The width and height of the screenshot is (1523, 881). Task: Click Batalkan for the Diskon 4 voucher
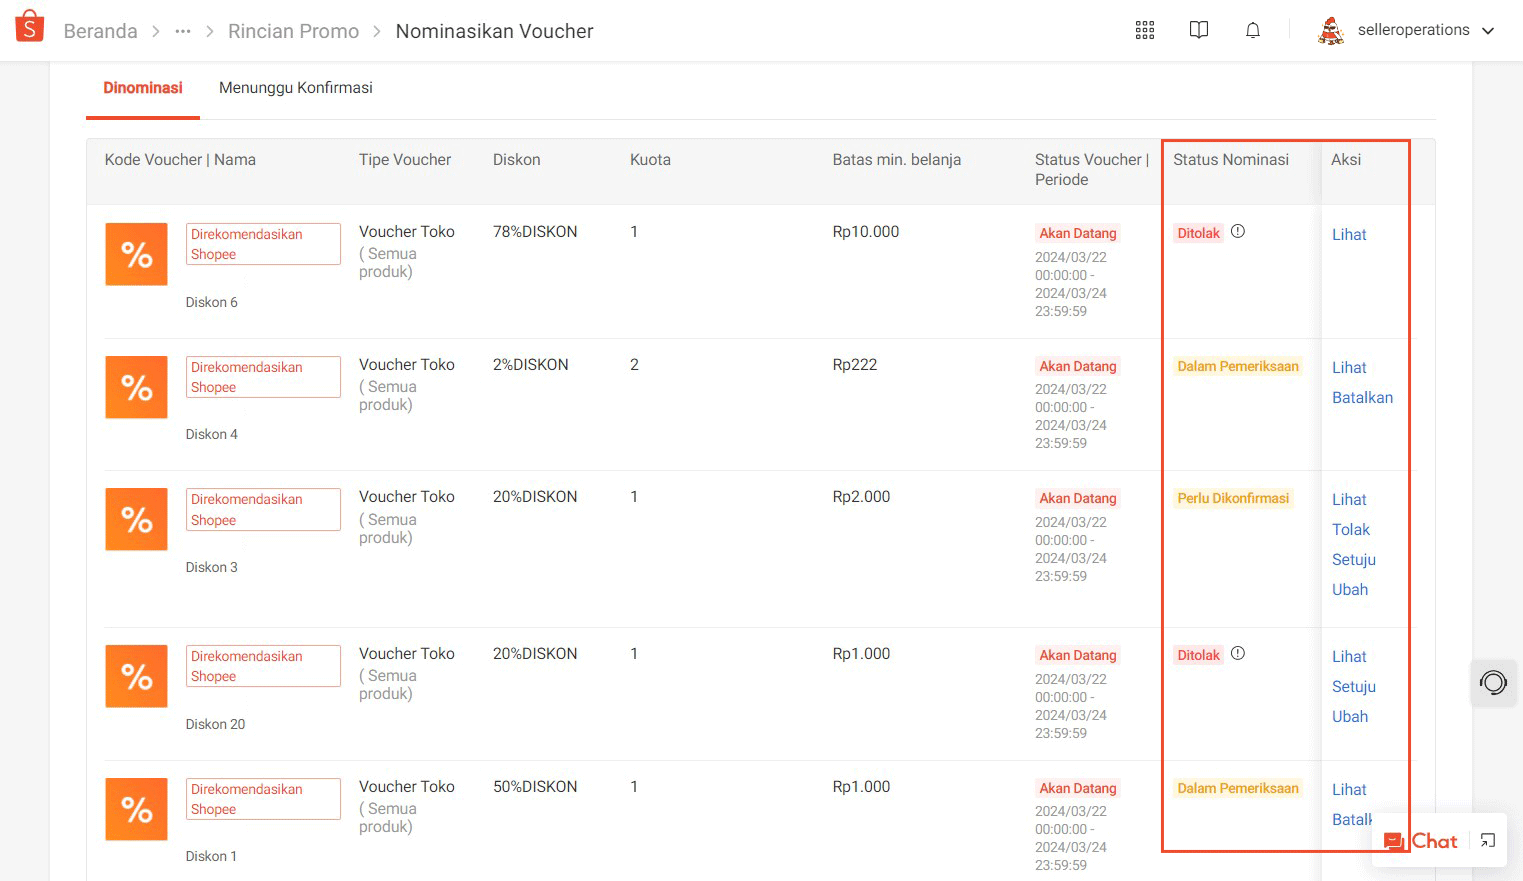(1362, 398)
